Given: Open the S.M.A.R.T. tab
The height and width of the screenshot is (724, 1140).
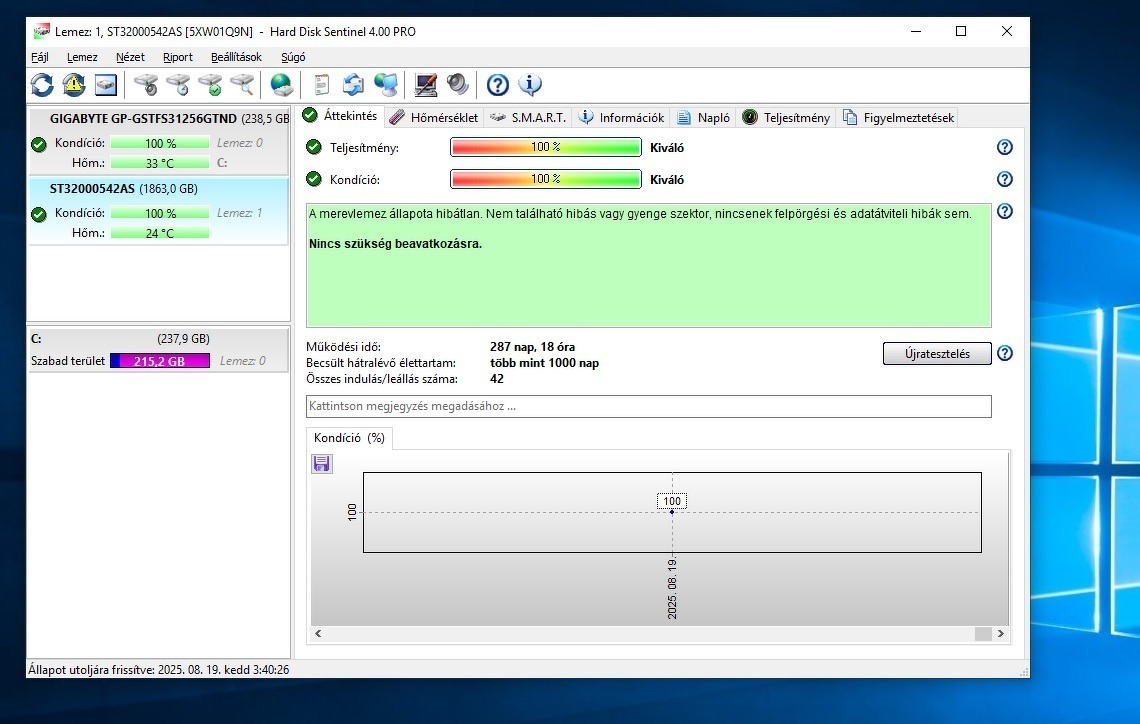Looking at the screenshot, I should click(528, 118).
